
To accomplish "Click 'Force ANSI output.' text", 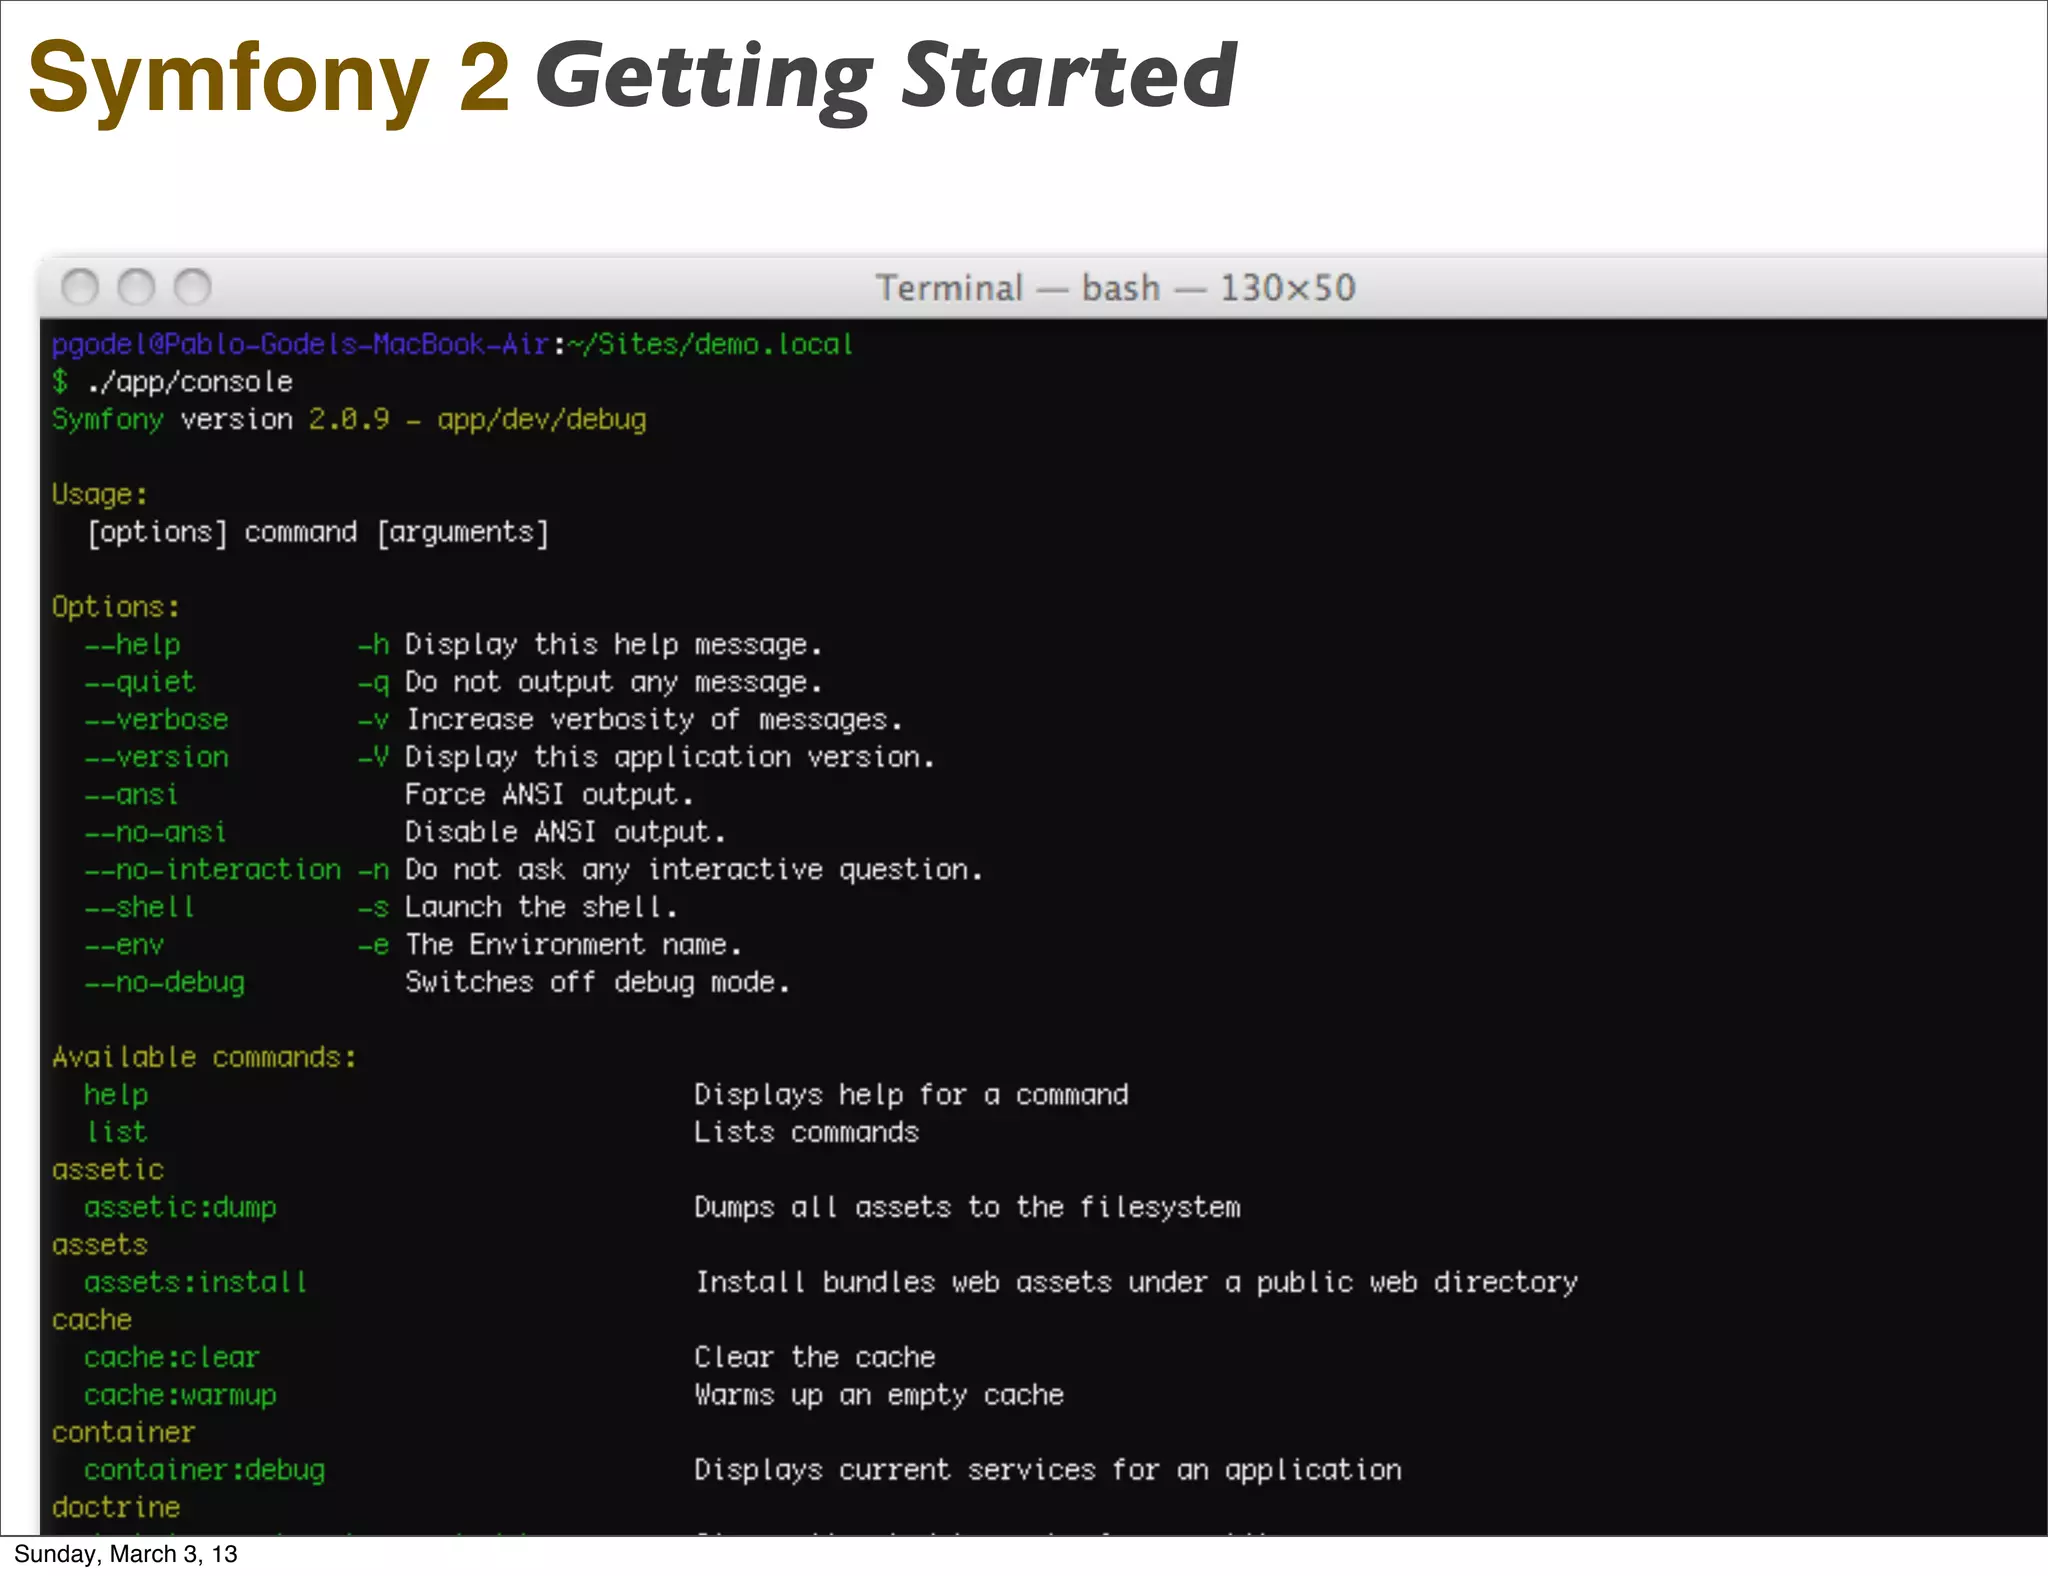I will (x=549, y=795).
